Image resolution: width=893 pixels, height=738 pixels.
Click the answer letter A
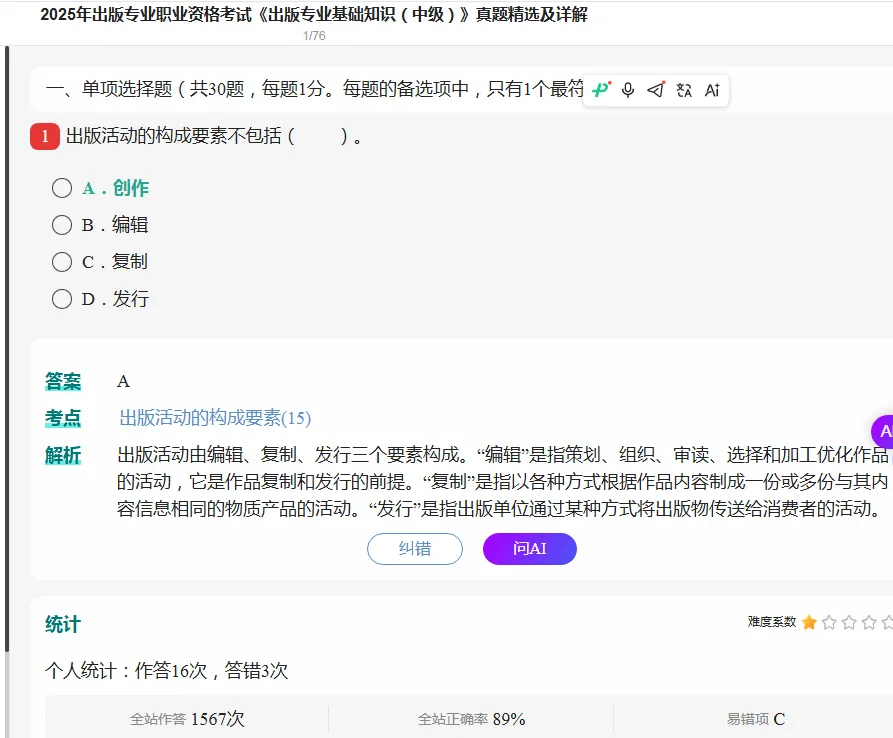coord(123,381)
